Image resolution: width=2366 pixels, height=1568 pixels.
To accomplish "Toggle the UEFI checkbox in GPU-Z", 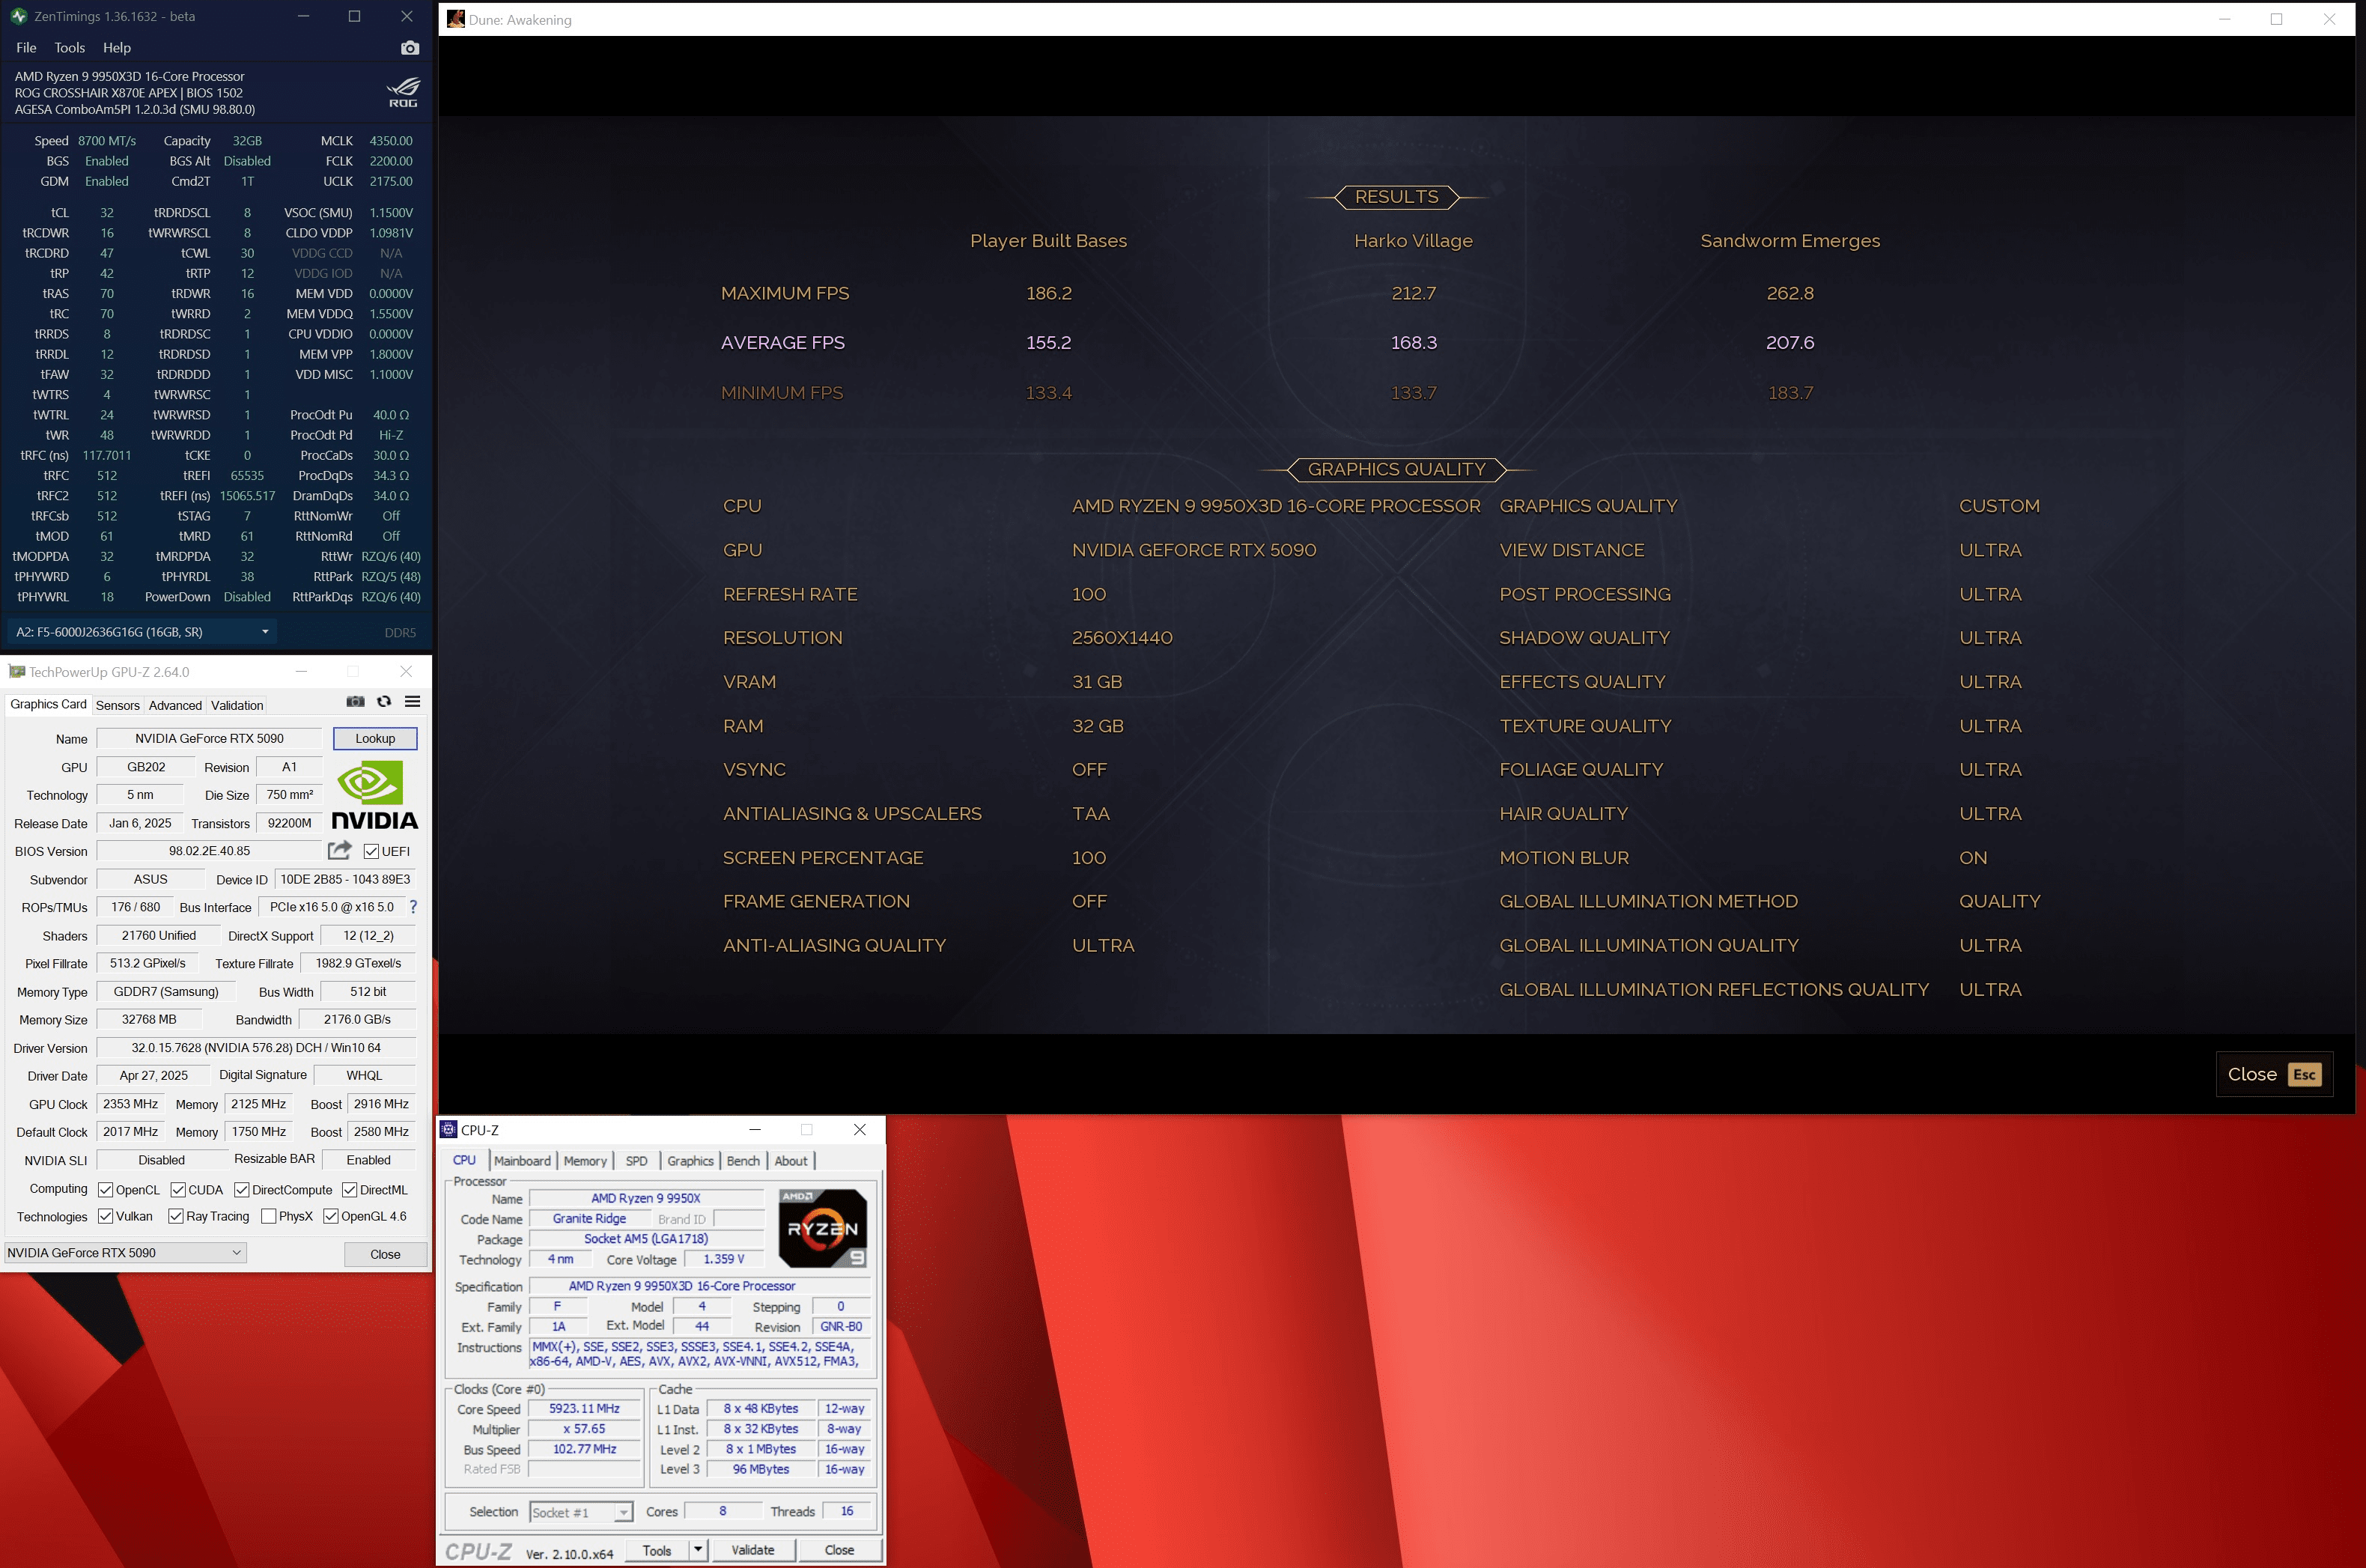I will point(371,852).
